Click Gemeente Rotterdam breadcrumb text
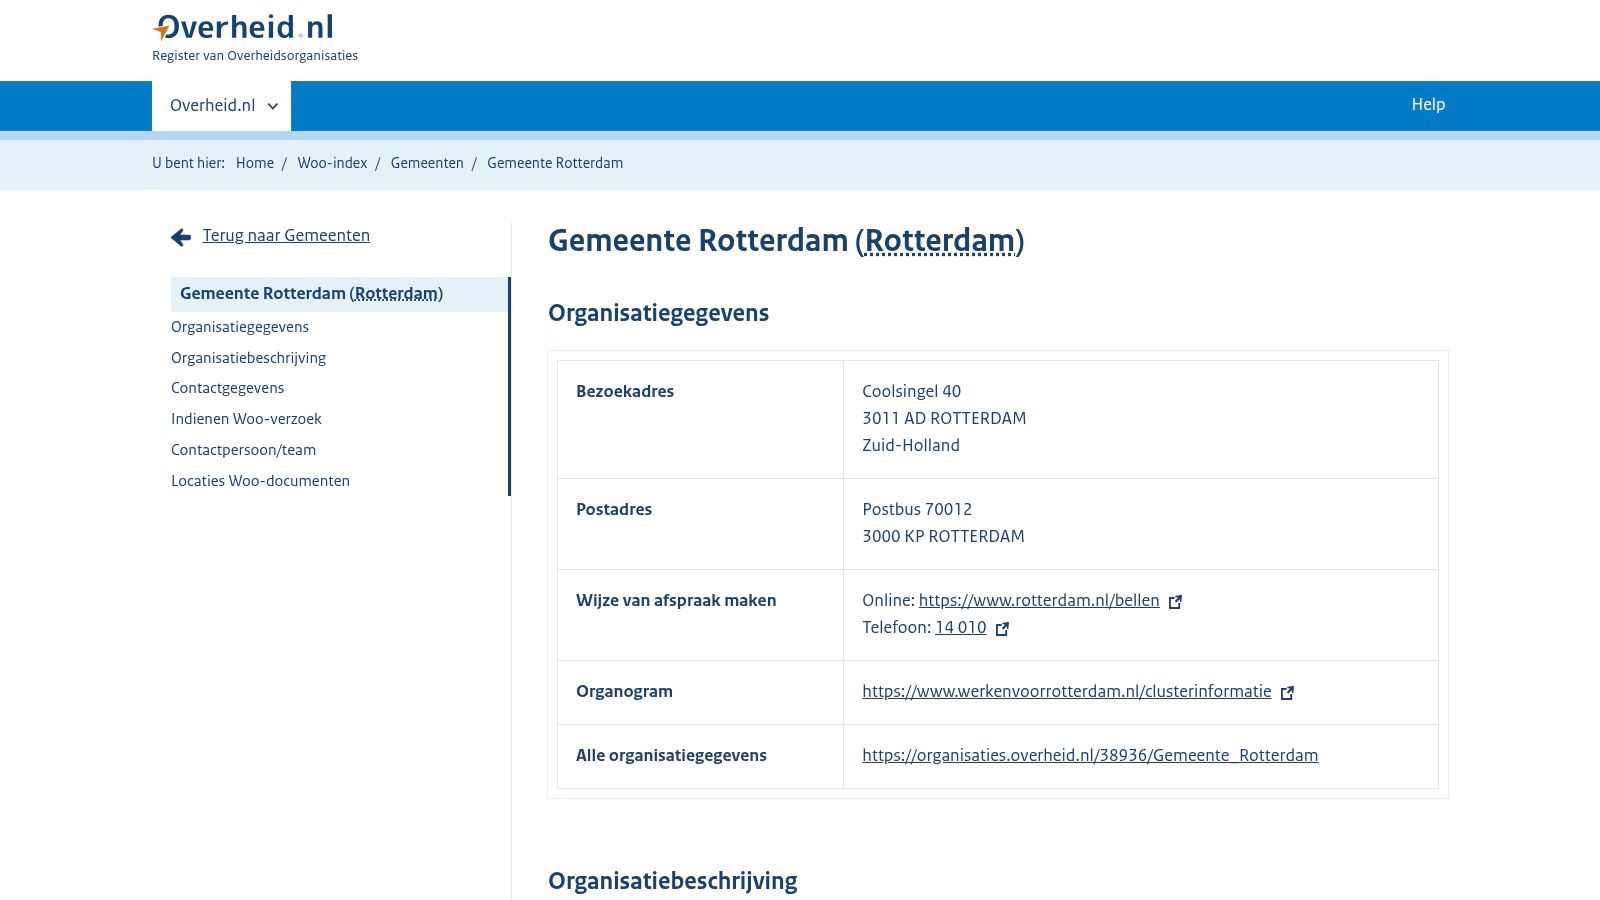Viewport: 1600px width, 900px height. [555, 163]
